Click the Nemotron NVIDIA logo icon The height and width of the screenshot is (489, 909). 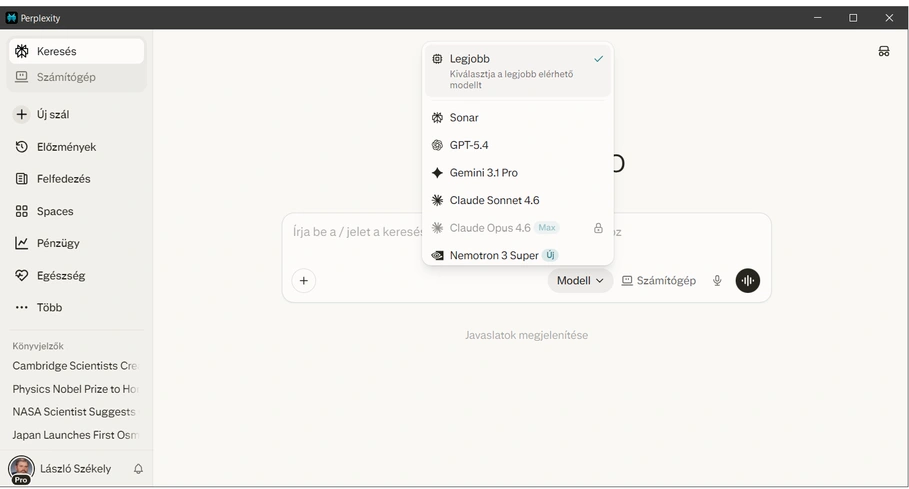pos(438,256)
